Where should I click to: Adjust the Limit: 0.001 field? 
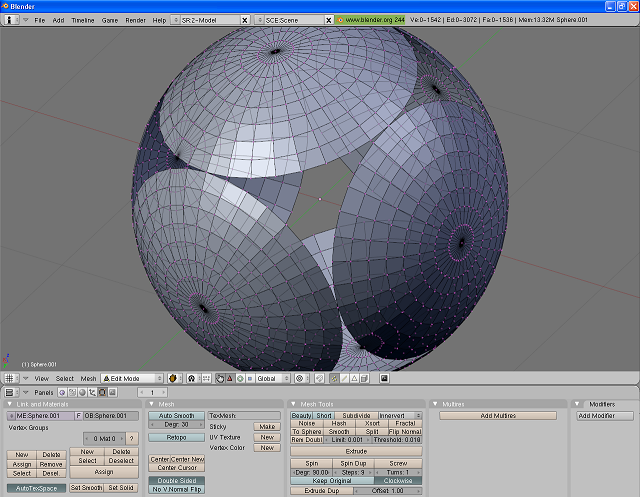click(x=347, y=439)
